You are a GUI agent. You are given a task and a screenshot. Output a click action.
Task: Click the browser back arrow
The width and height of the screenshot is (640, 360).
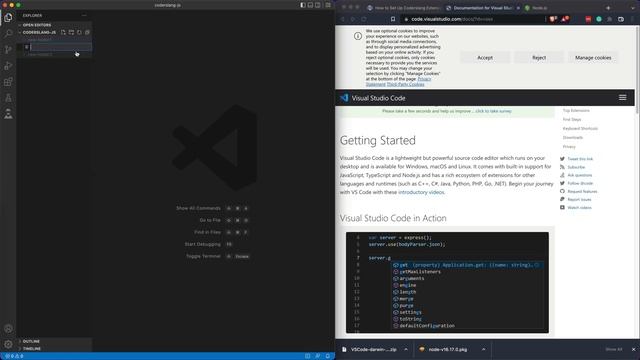click(x=342, y=19)
